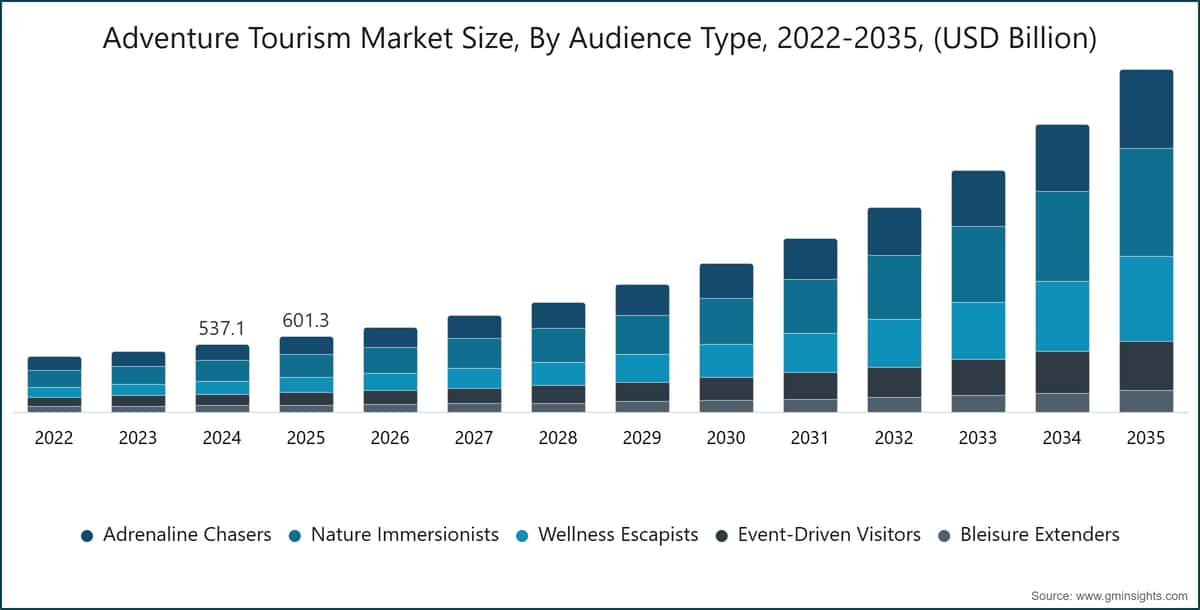This screenshot has height=610, width=1200.
Task: Toggle the Adrenaline Chasers legend entry
Action: point(176,535)
